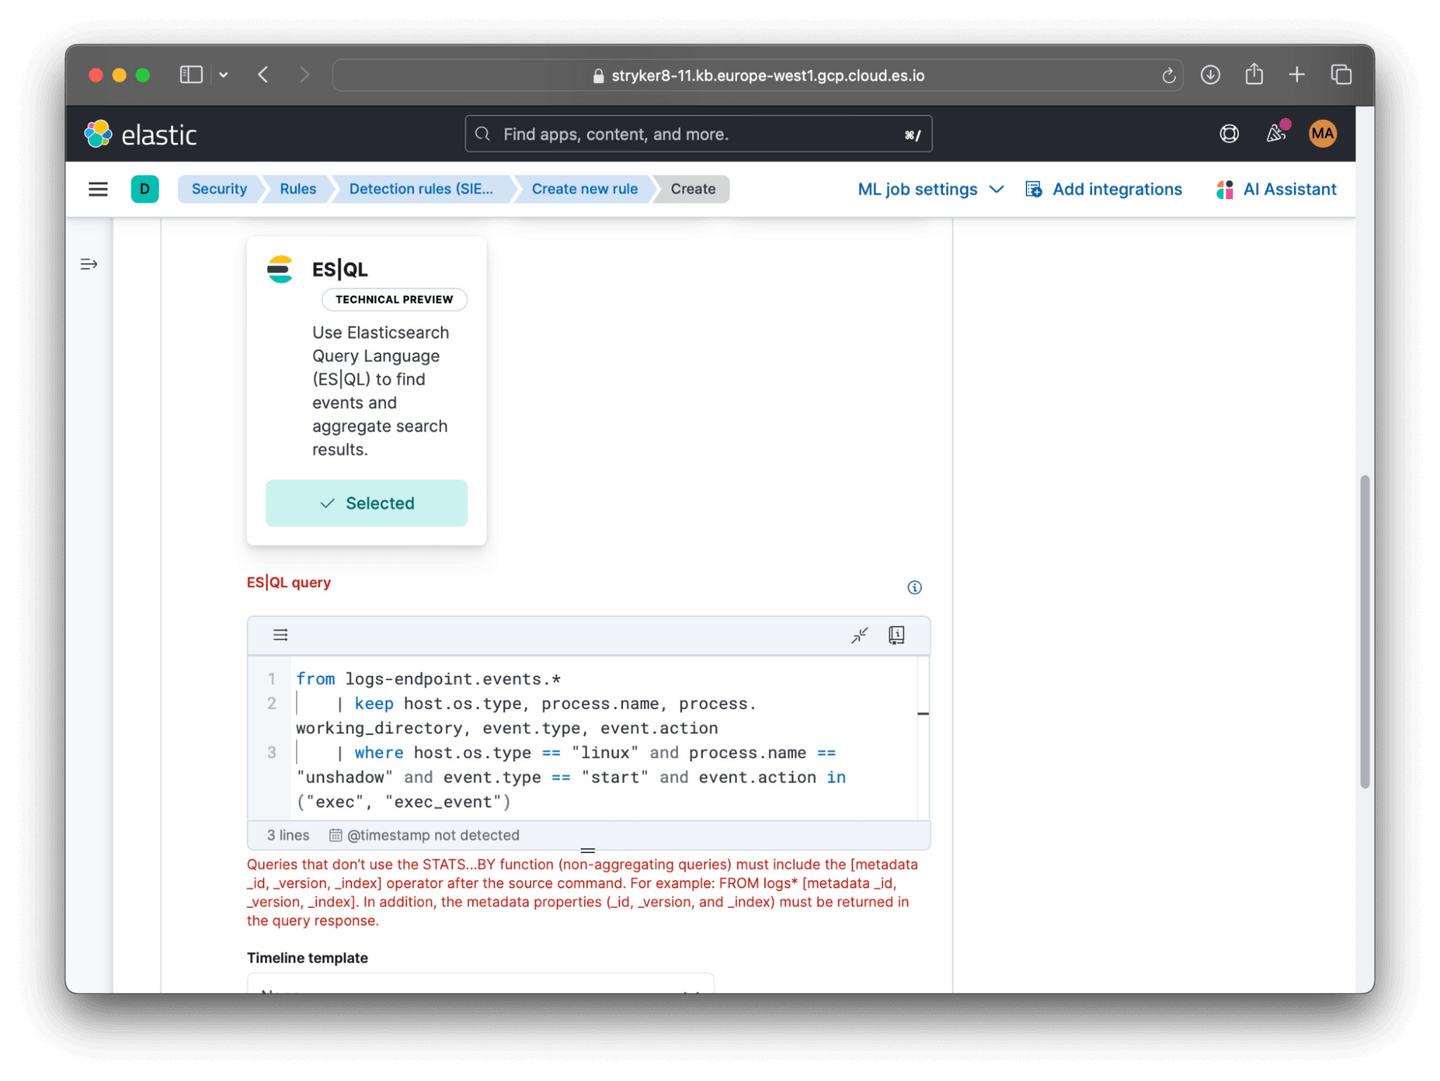Toggle word wrap in query editor

click(x=281, y=635)
